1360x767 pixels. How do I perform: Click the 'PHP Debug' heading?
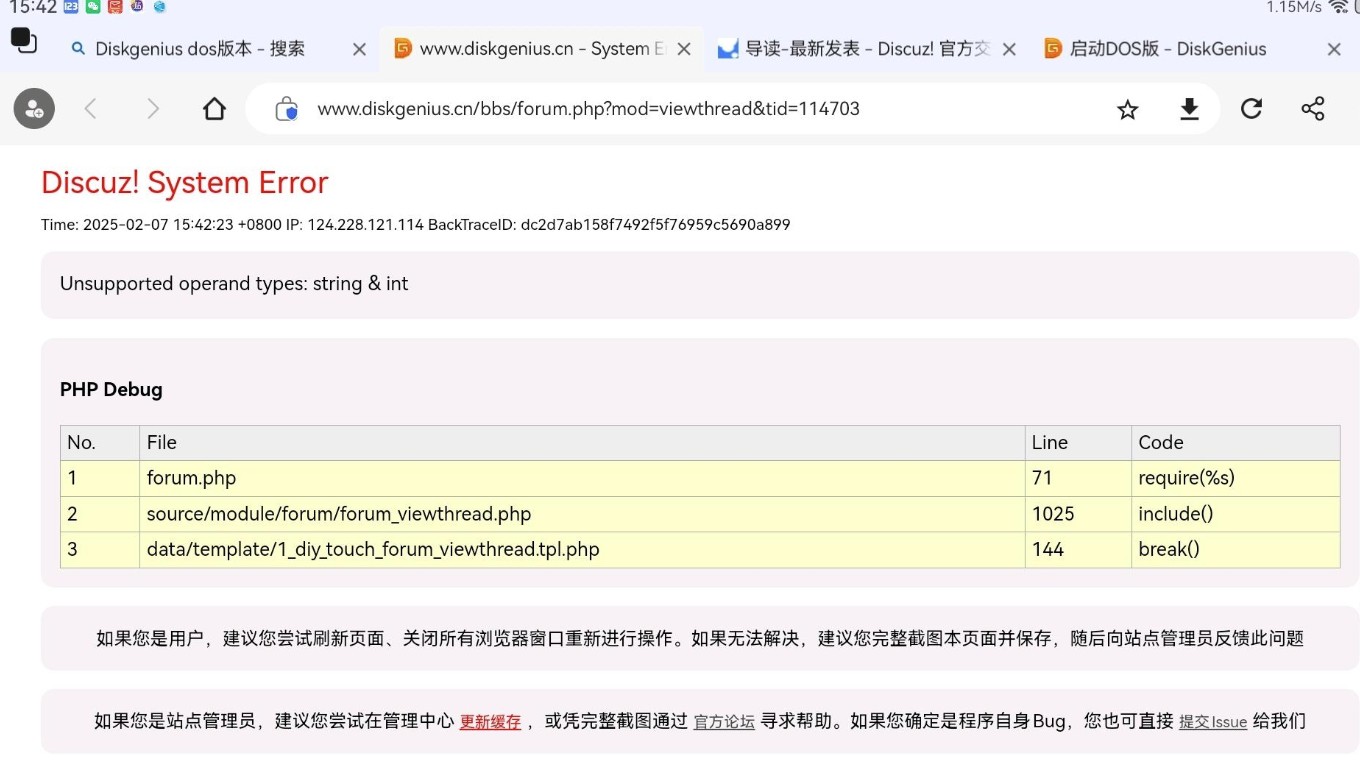[x=111, y=390]
